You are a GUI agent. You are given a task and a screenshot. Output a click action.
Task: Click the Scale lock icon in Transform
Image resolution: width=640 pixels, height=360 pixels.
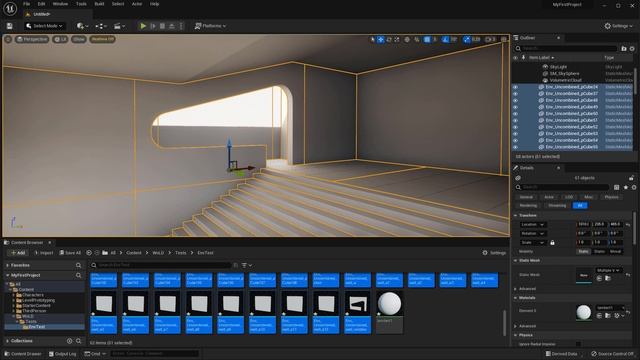(x=552, y=242)
